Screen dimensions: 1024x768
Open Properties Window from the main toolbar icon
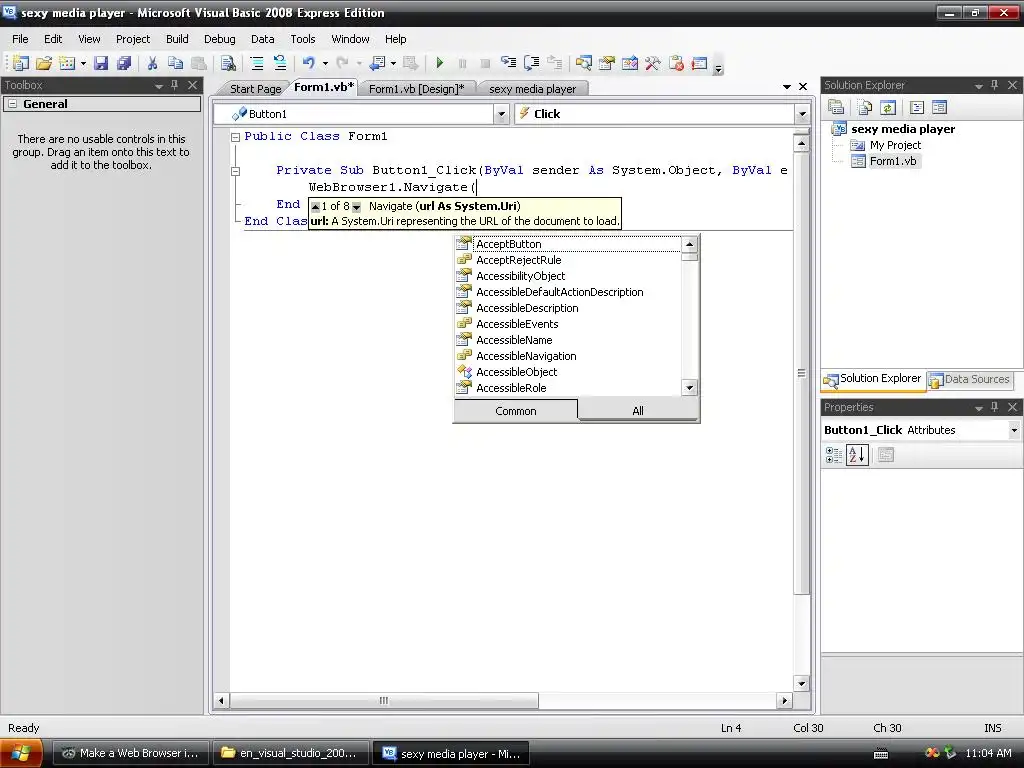(x=607, y=63)
